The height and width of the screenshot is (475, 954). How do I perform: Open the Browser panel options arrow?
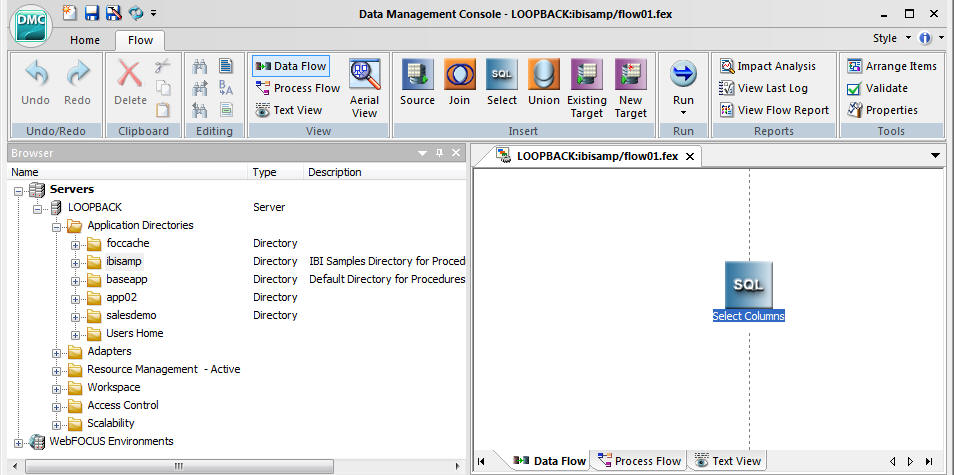click(x=423, y=153)
